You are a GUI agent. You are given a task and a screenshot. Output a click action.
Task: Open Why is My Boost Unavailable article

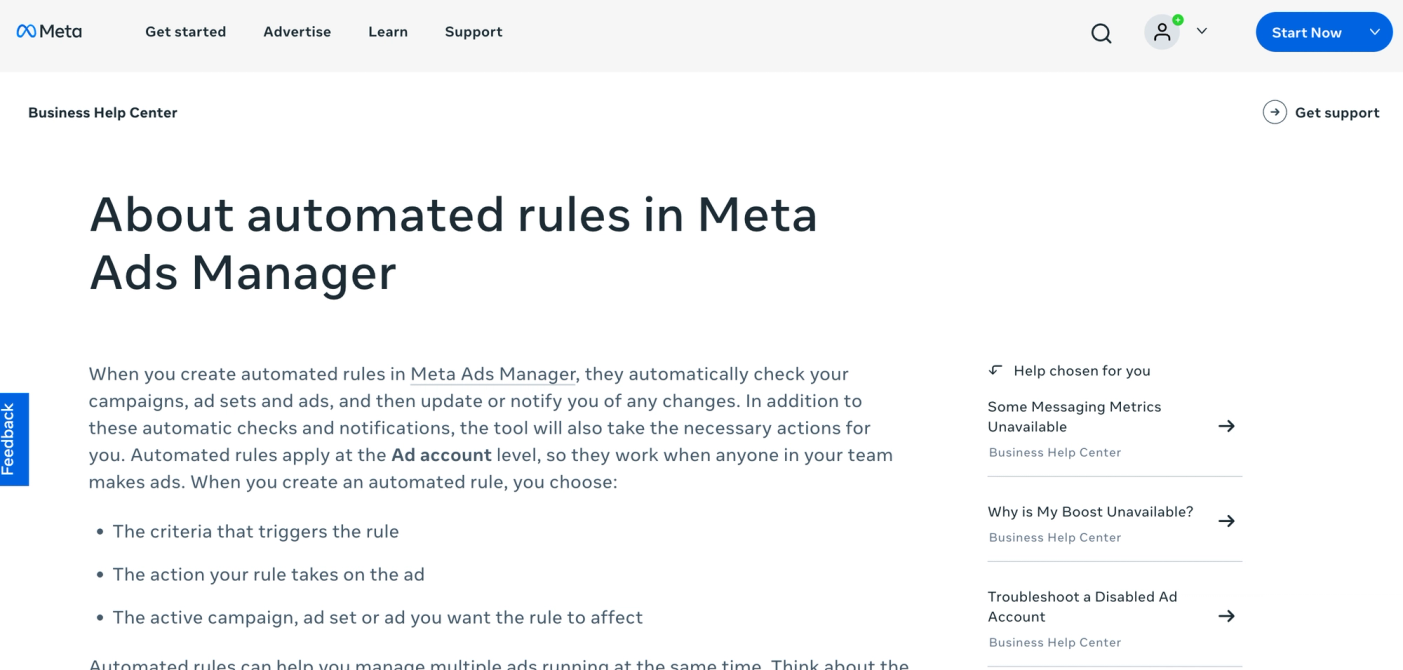tap(1090, 512)
